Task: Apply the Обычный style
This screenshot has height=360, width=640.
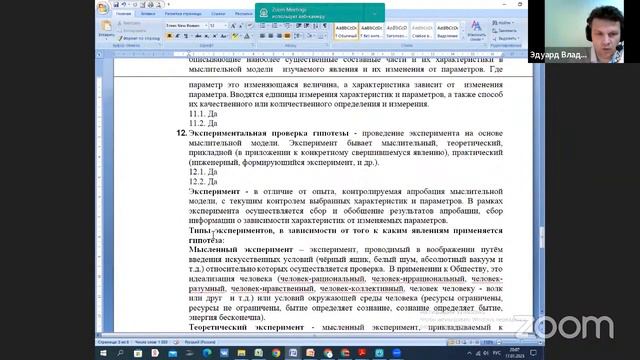Action: pos(346,31)
